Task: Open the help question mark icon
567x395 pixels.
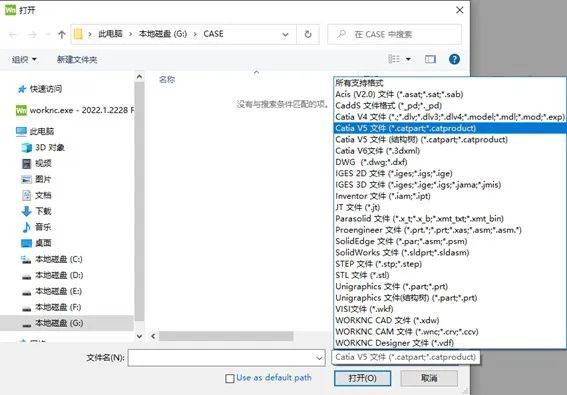Action: click(454, 59)
